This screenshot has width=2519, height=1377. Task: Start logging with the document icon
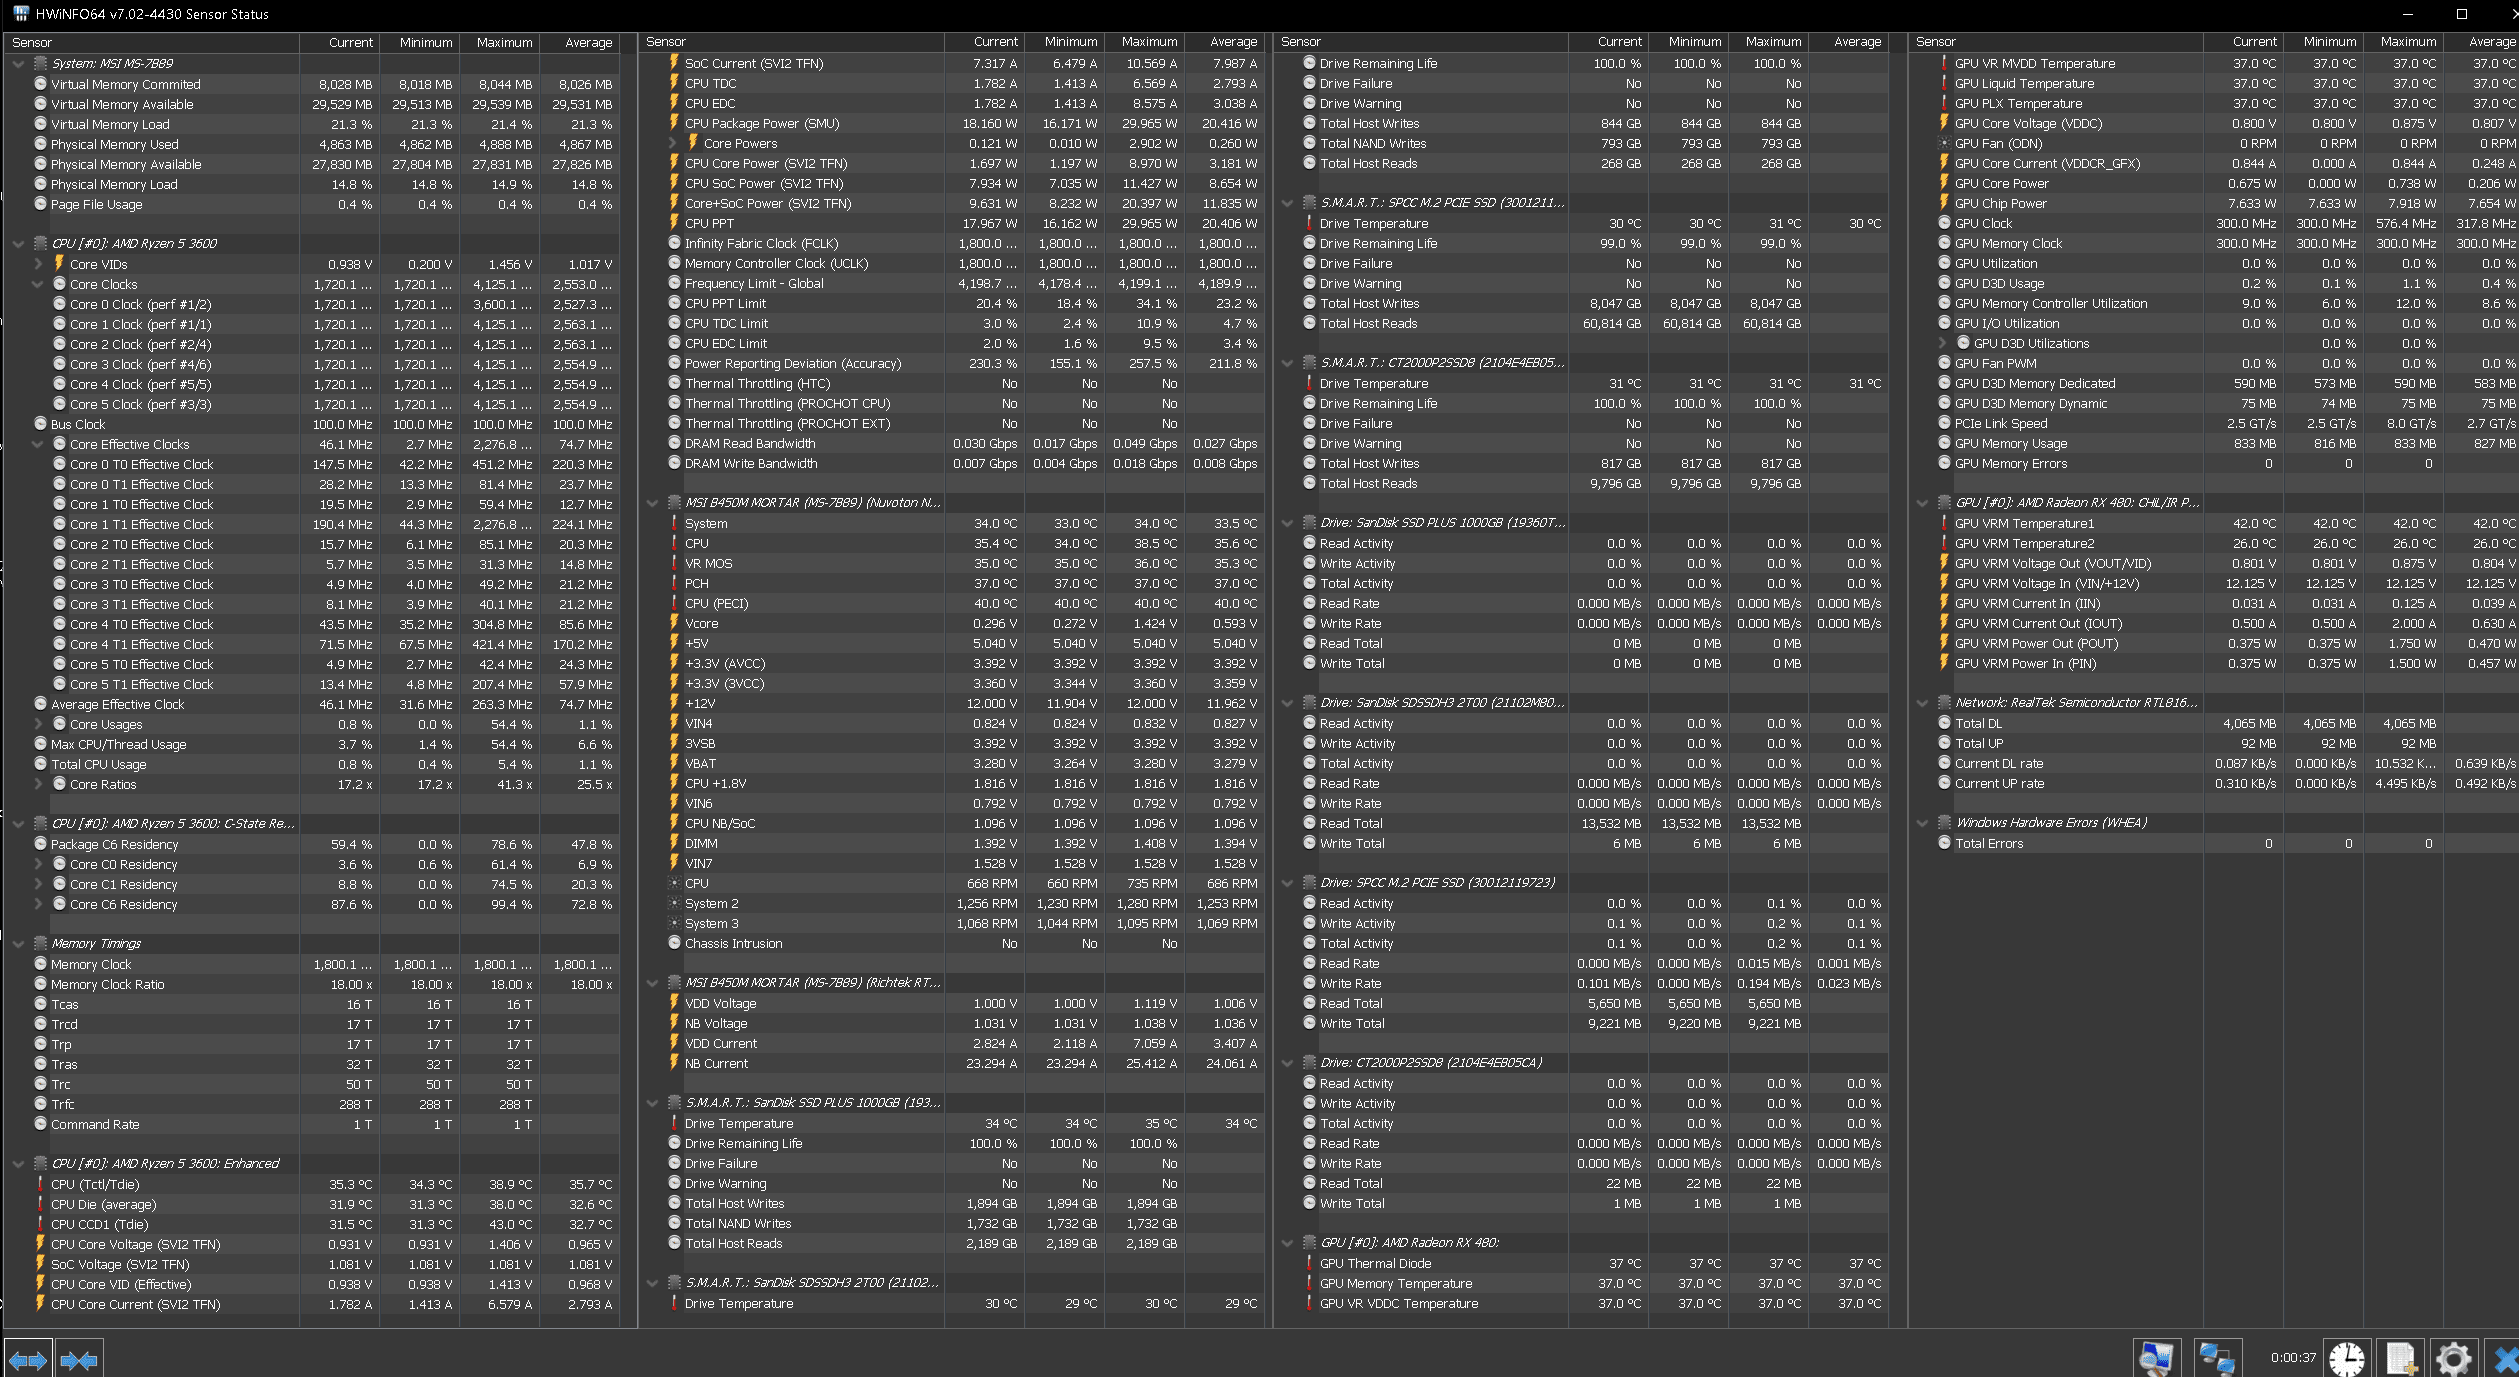click(x=2400, y=1359)
